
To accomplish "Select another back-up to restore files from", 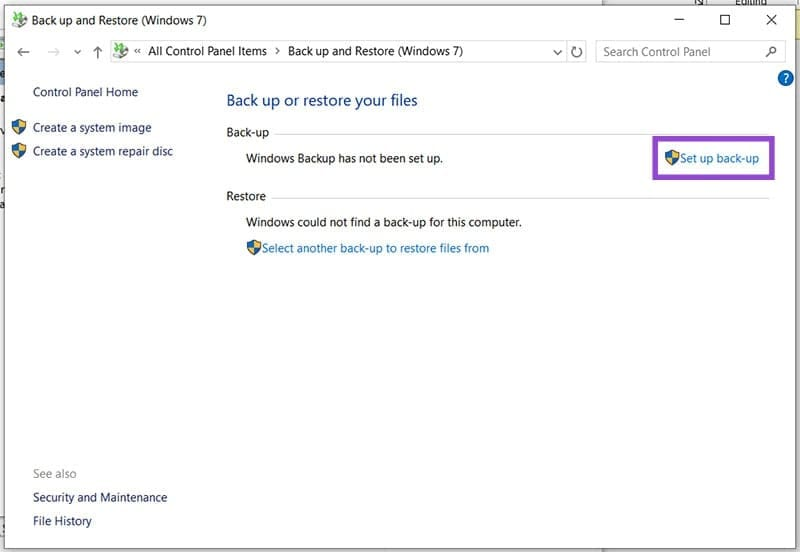I will [x=375, y=248].
